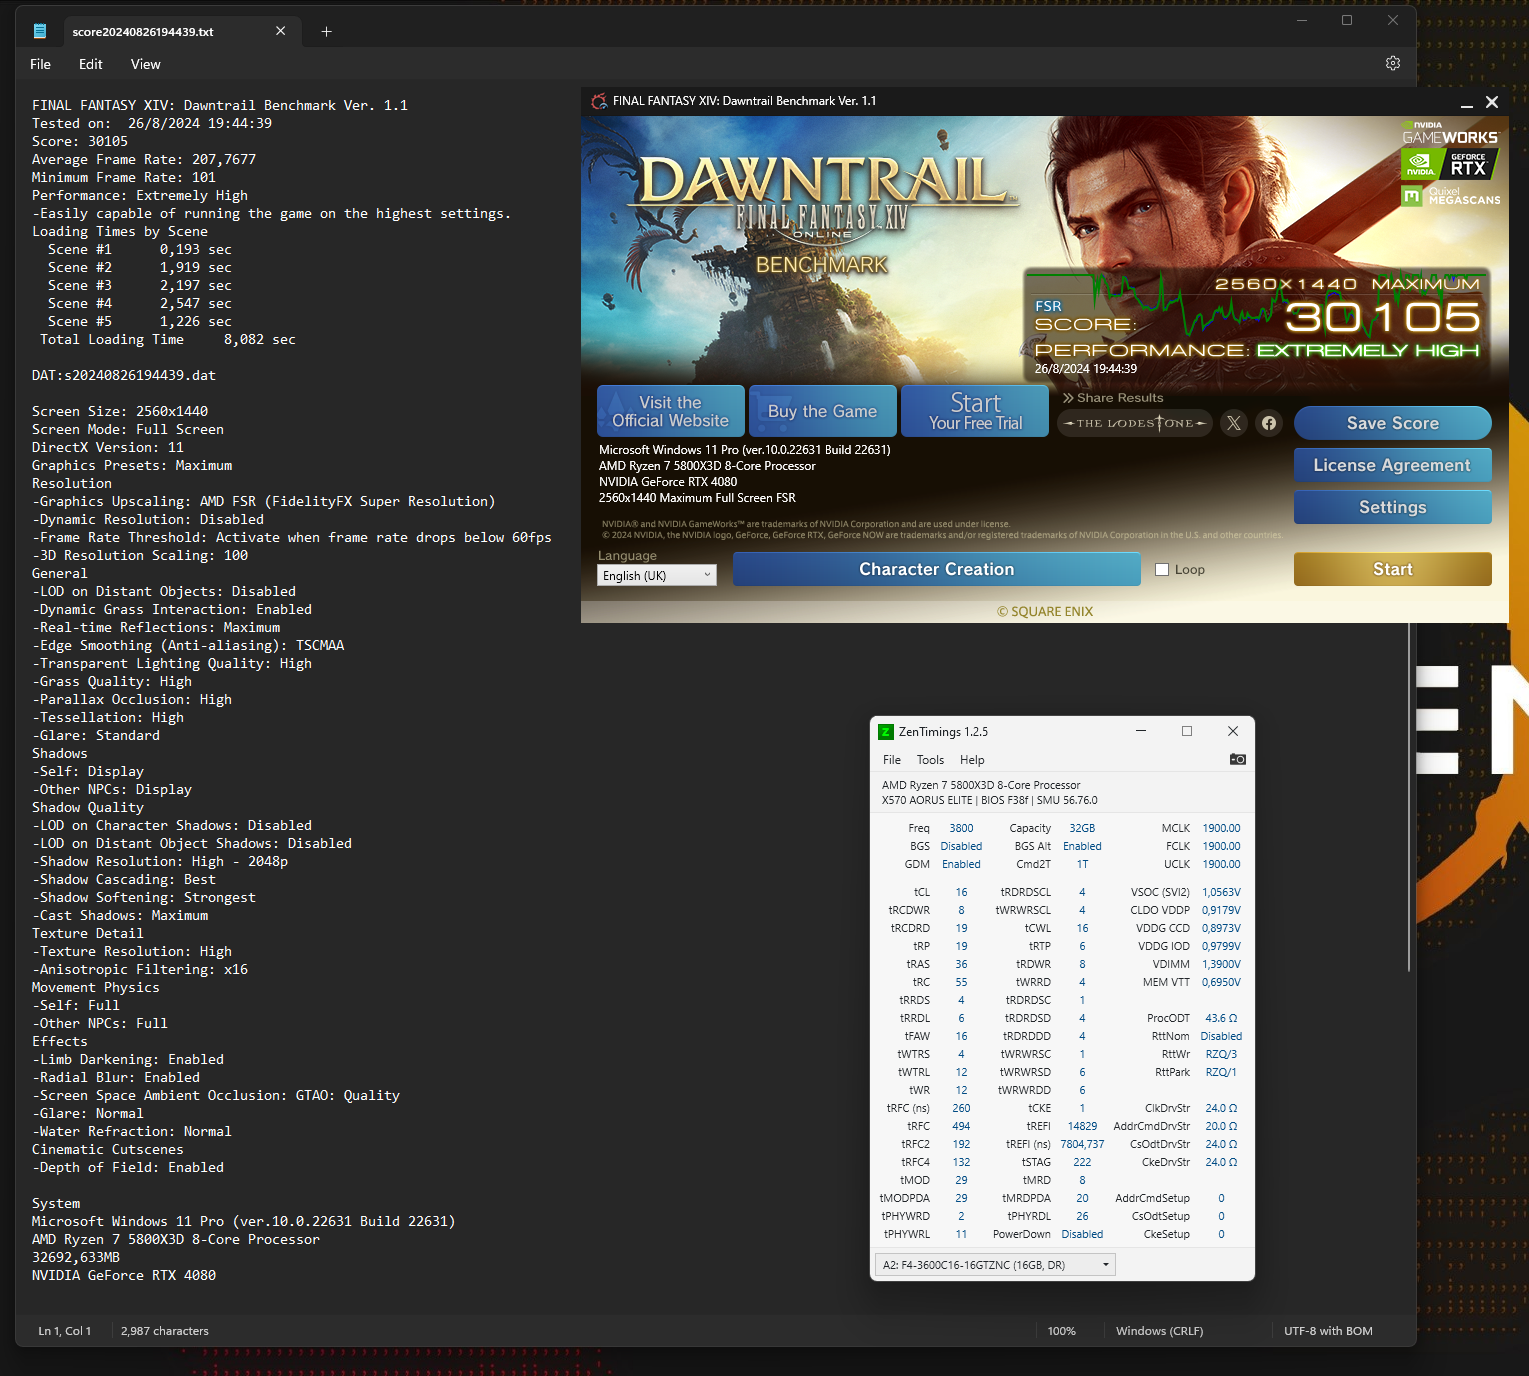The height and width of the screenshot is (1376, 1529).
Task: Click the gold Start benchmark button
Action: [x=1393, y=569]
